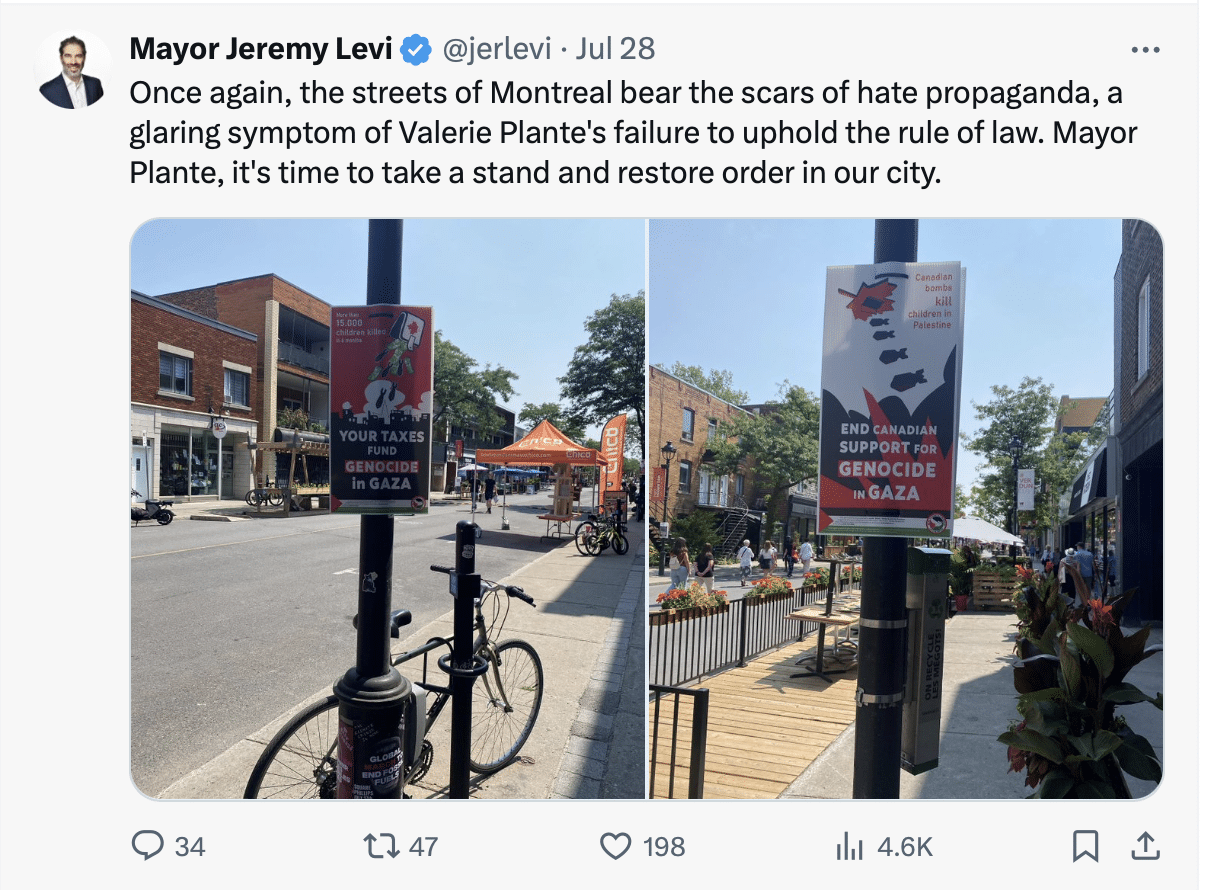Screen dimensions: 1206x890
Task: Click the @jerlevi handle
Action: pyautogui.click(x=494, y=48)
